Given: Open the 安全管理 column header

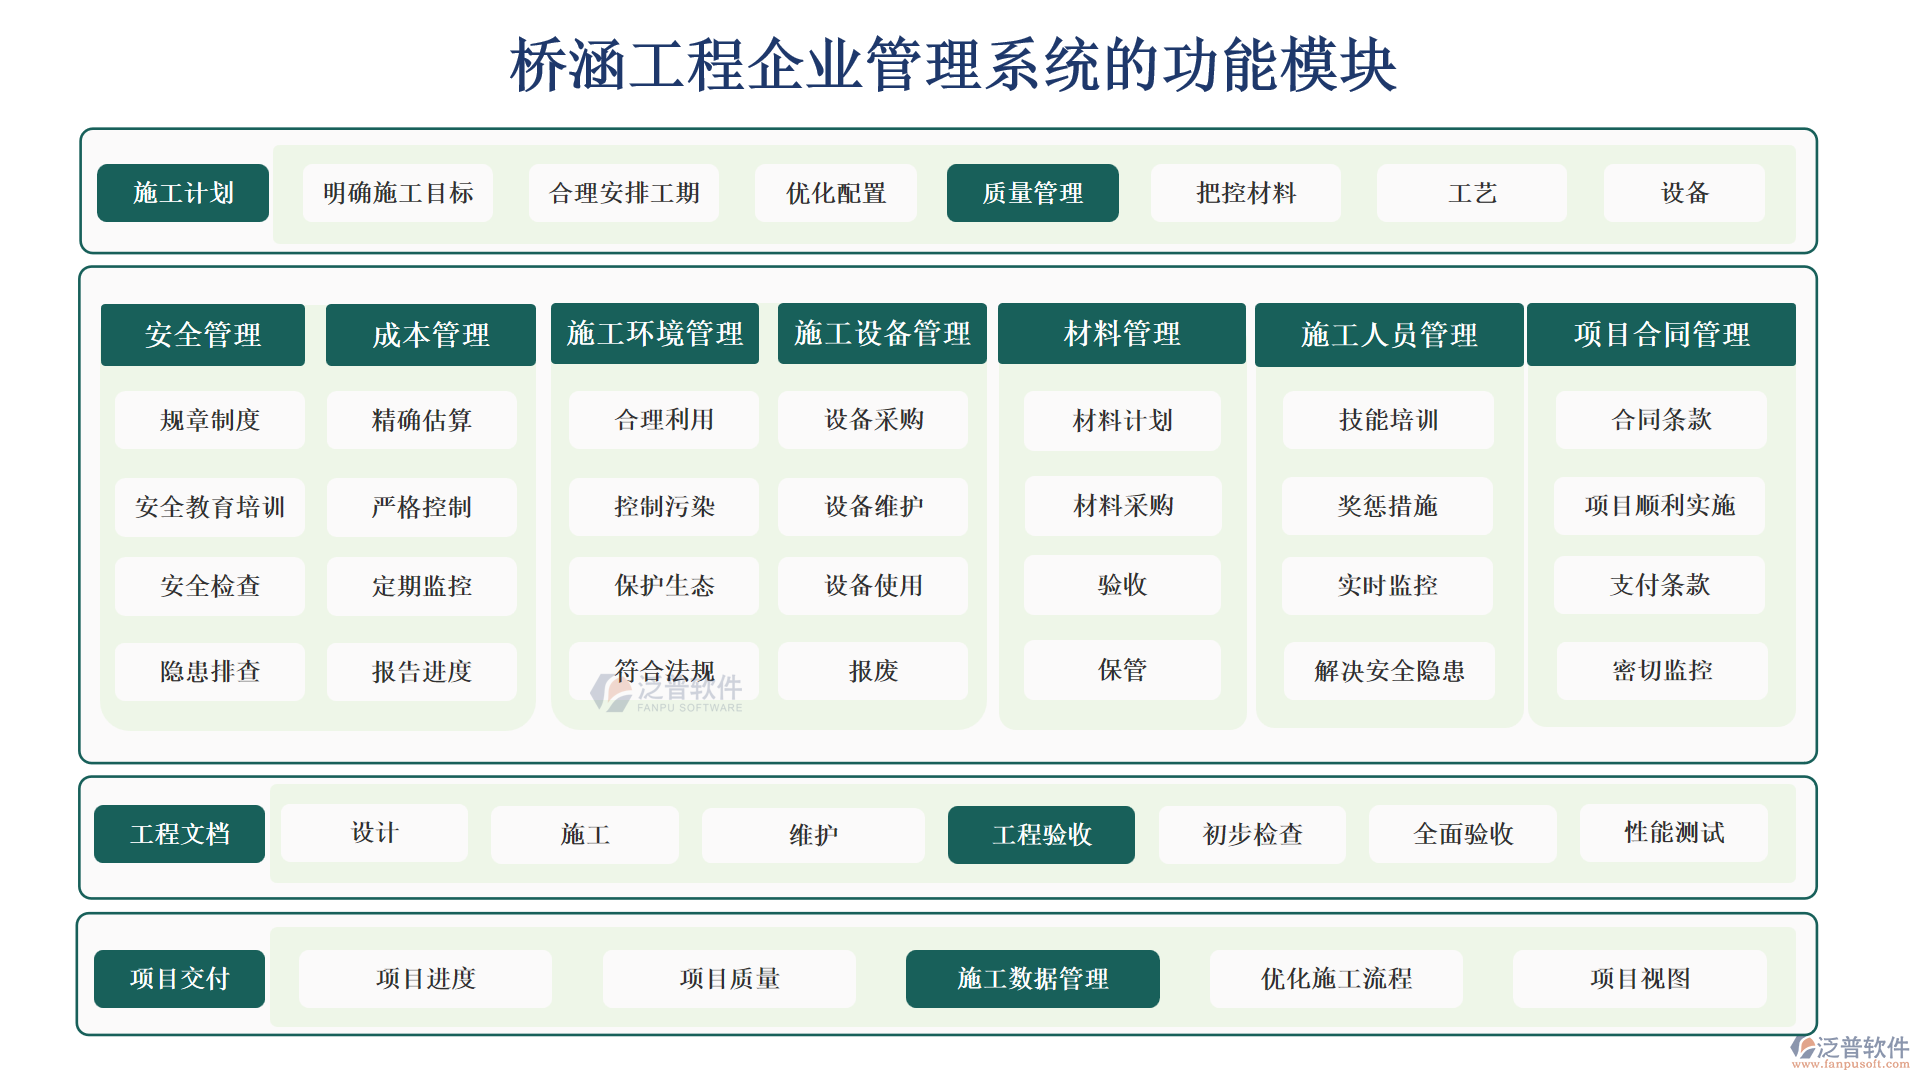Looking at the screenshot, I should (203, 335).
